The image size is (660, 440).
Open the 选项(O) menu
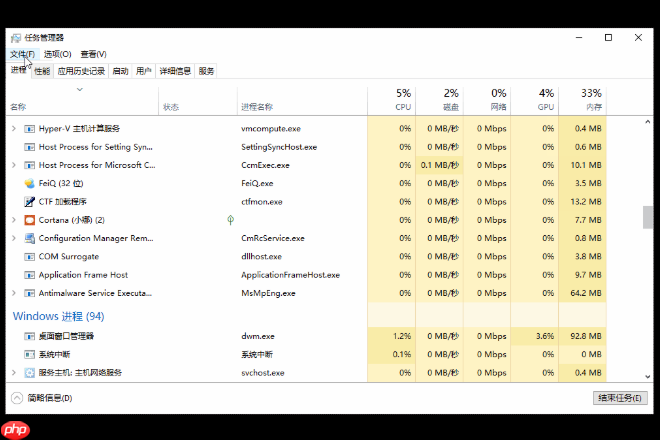(58, 54)
